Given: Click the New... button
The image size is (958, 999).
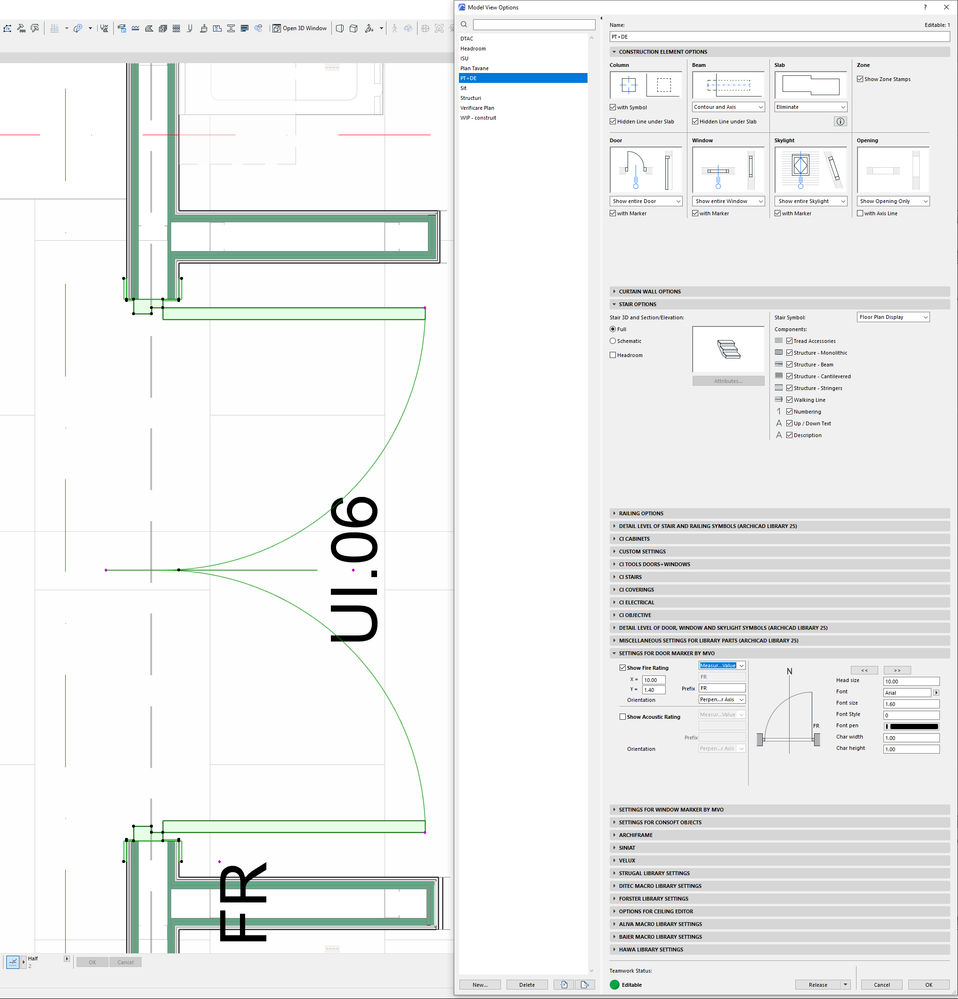Looking at the screenshot, I should pos(480,984).
